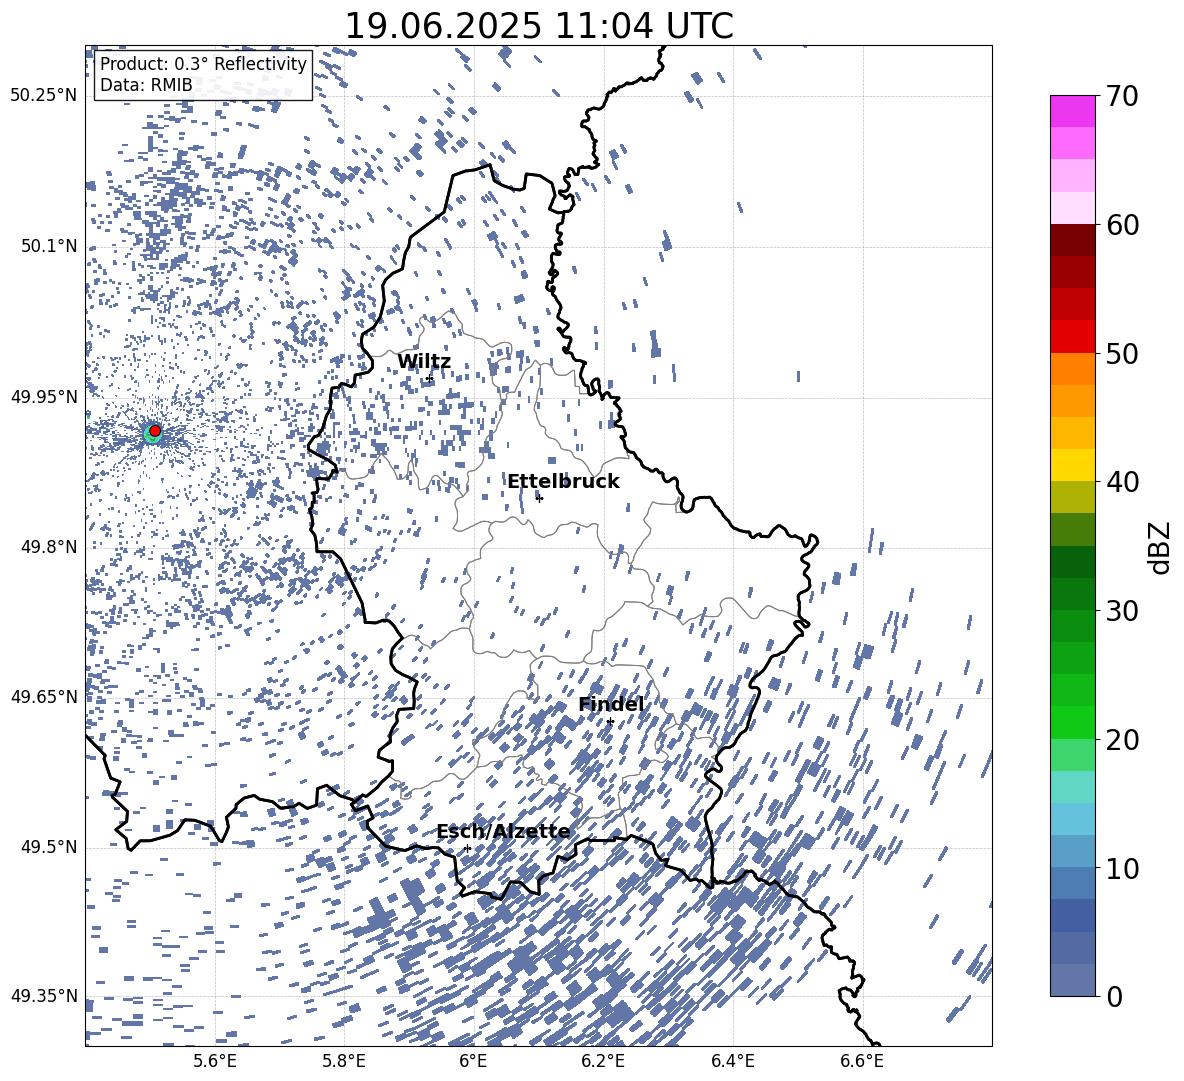Viewport: 1184px width, 1081px height.
Task: Click the 6.4°E longitude tick label
Action: pyautogui.click(x=732, y=1061)
